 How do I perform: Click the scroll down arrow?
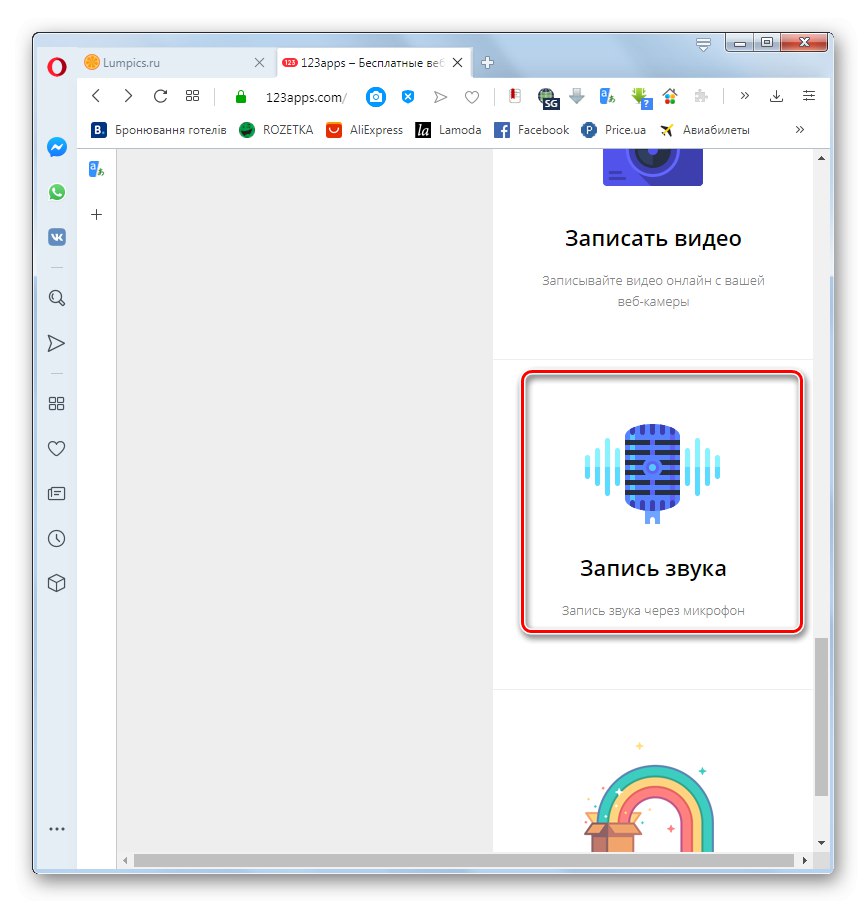point(821,843)
